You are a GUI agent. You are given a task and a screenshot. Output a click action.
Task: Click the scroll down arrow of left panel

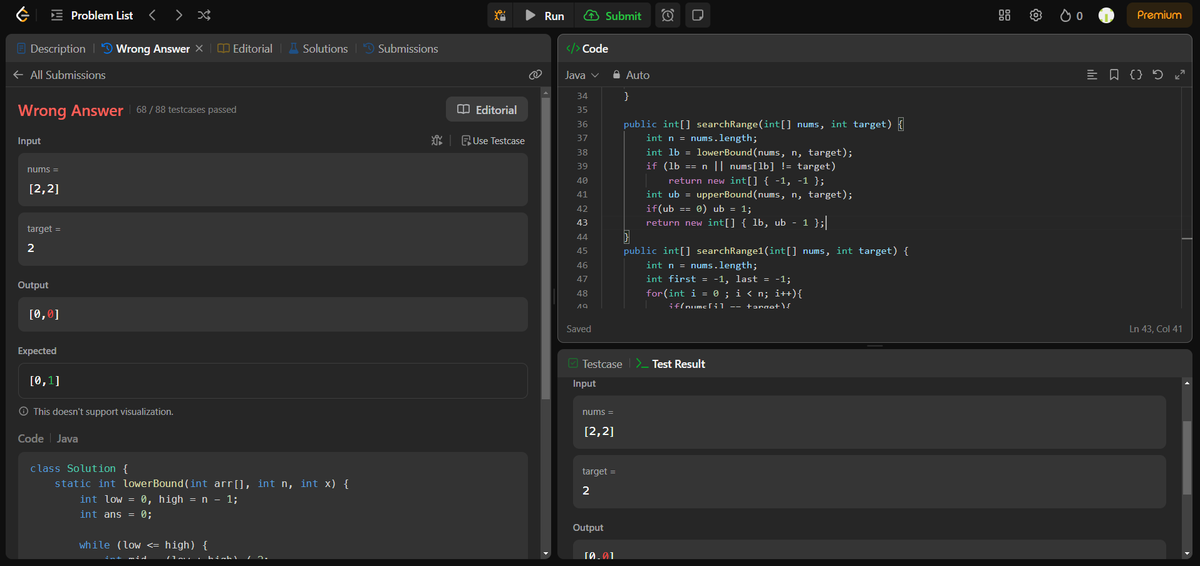[545, 553]
